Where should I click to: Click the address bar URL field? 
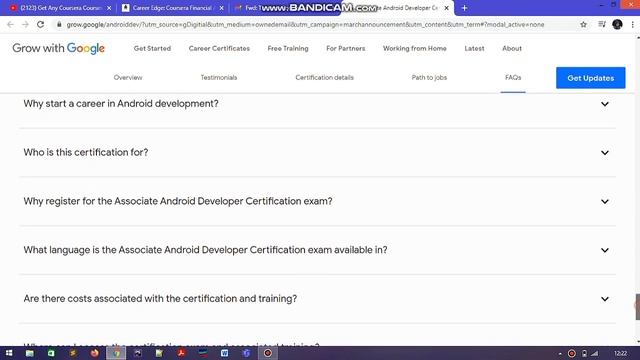305,24
